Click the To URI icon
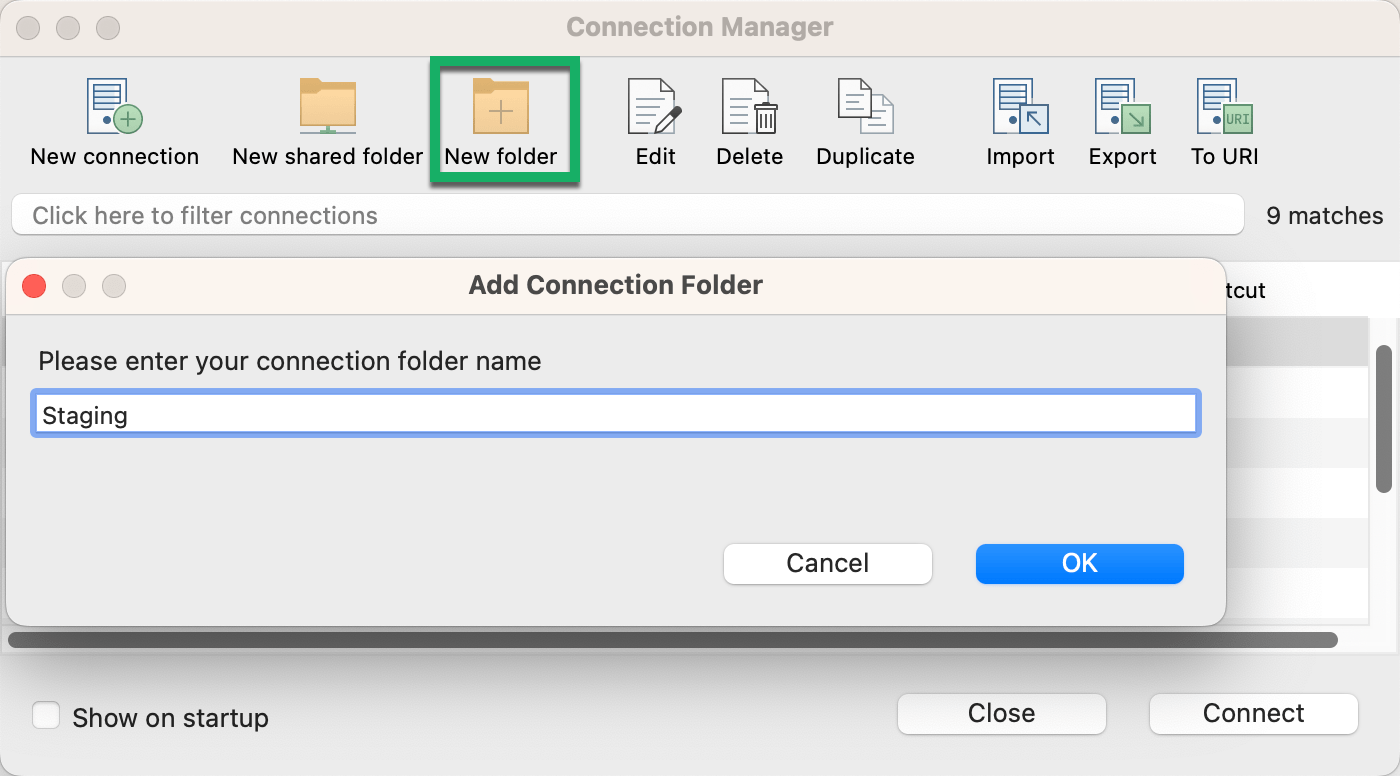The width and height of the screenshot is (1400, 776). point(1224,108)
